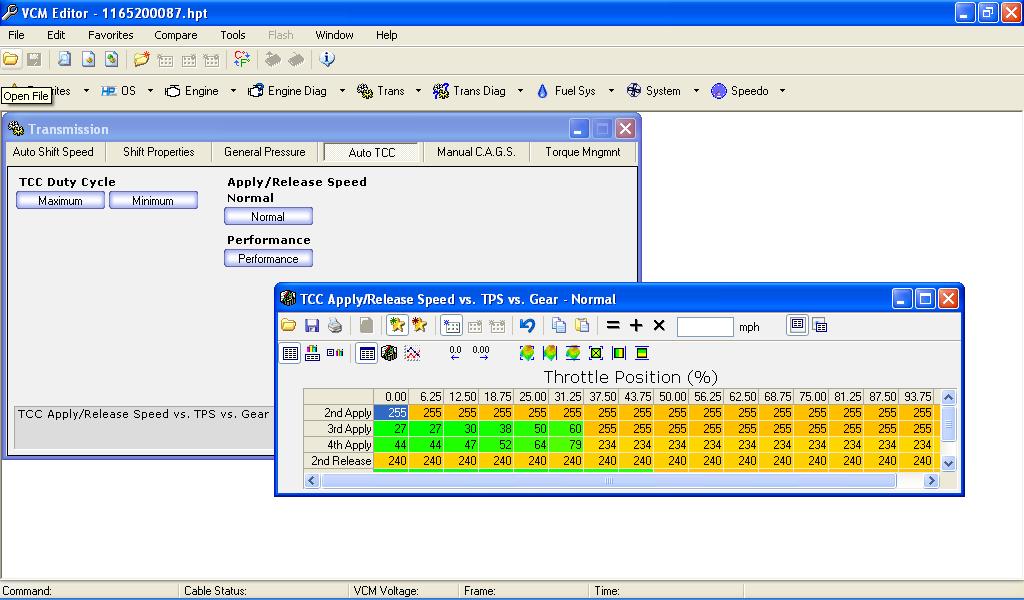Click the Normal Apply/Release Speed button
This screenshot has width=1024, height=600.
point(268,216)
